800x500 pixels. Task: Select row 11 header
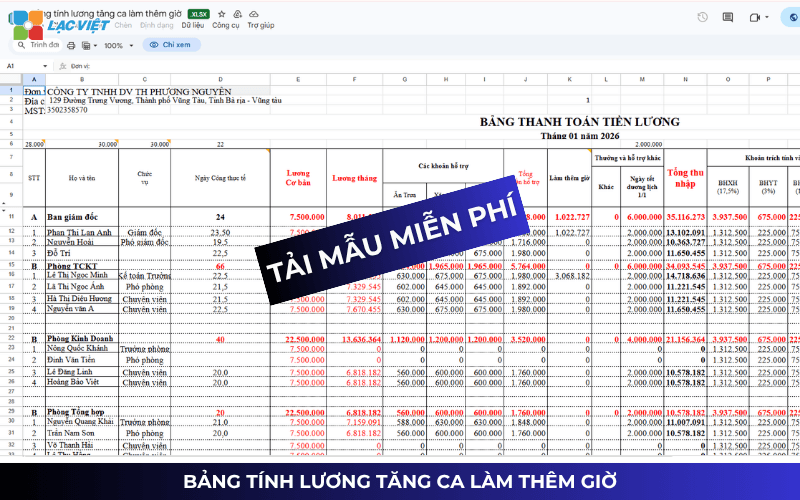[x=11, y=217]
